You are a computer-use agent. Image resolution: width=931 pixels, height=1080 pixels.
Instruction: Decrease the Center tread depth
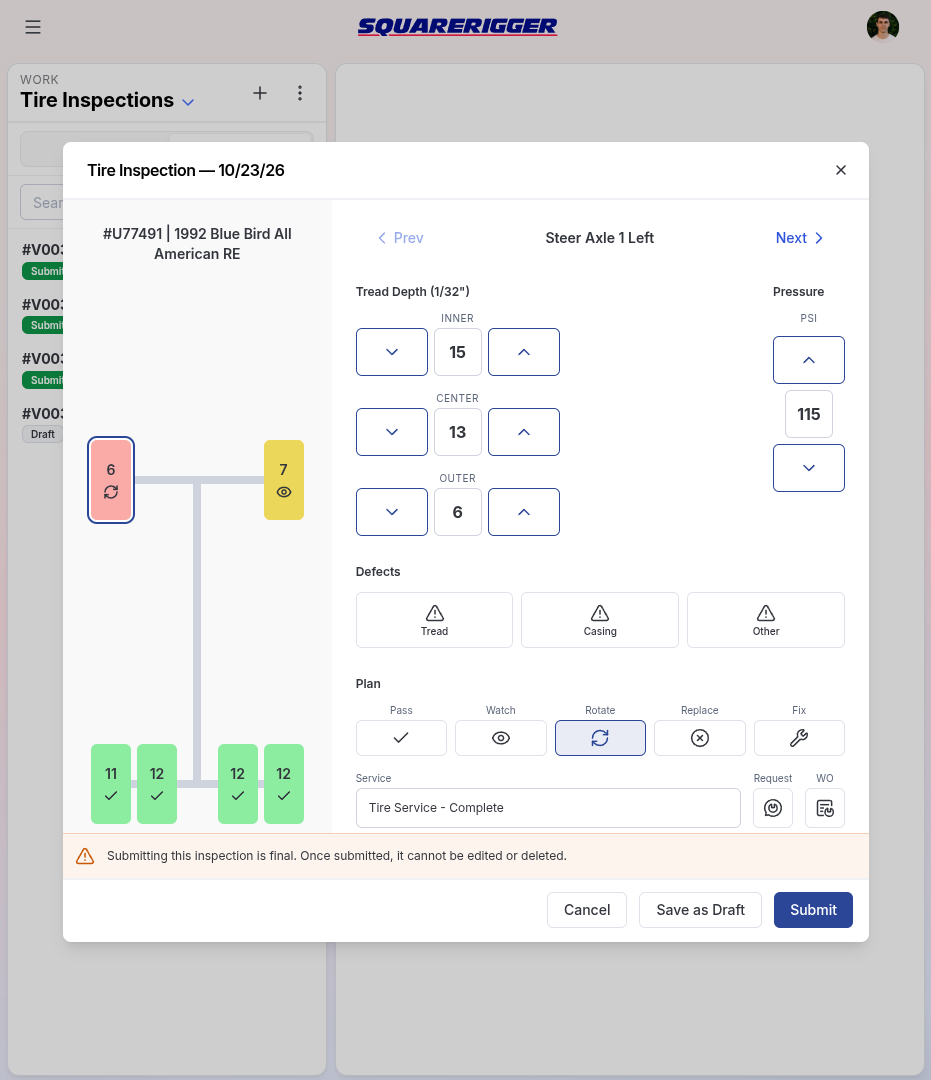click(392, 432)
